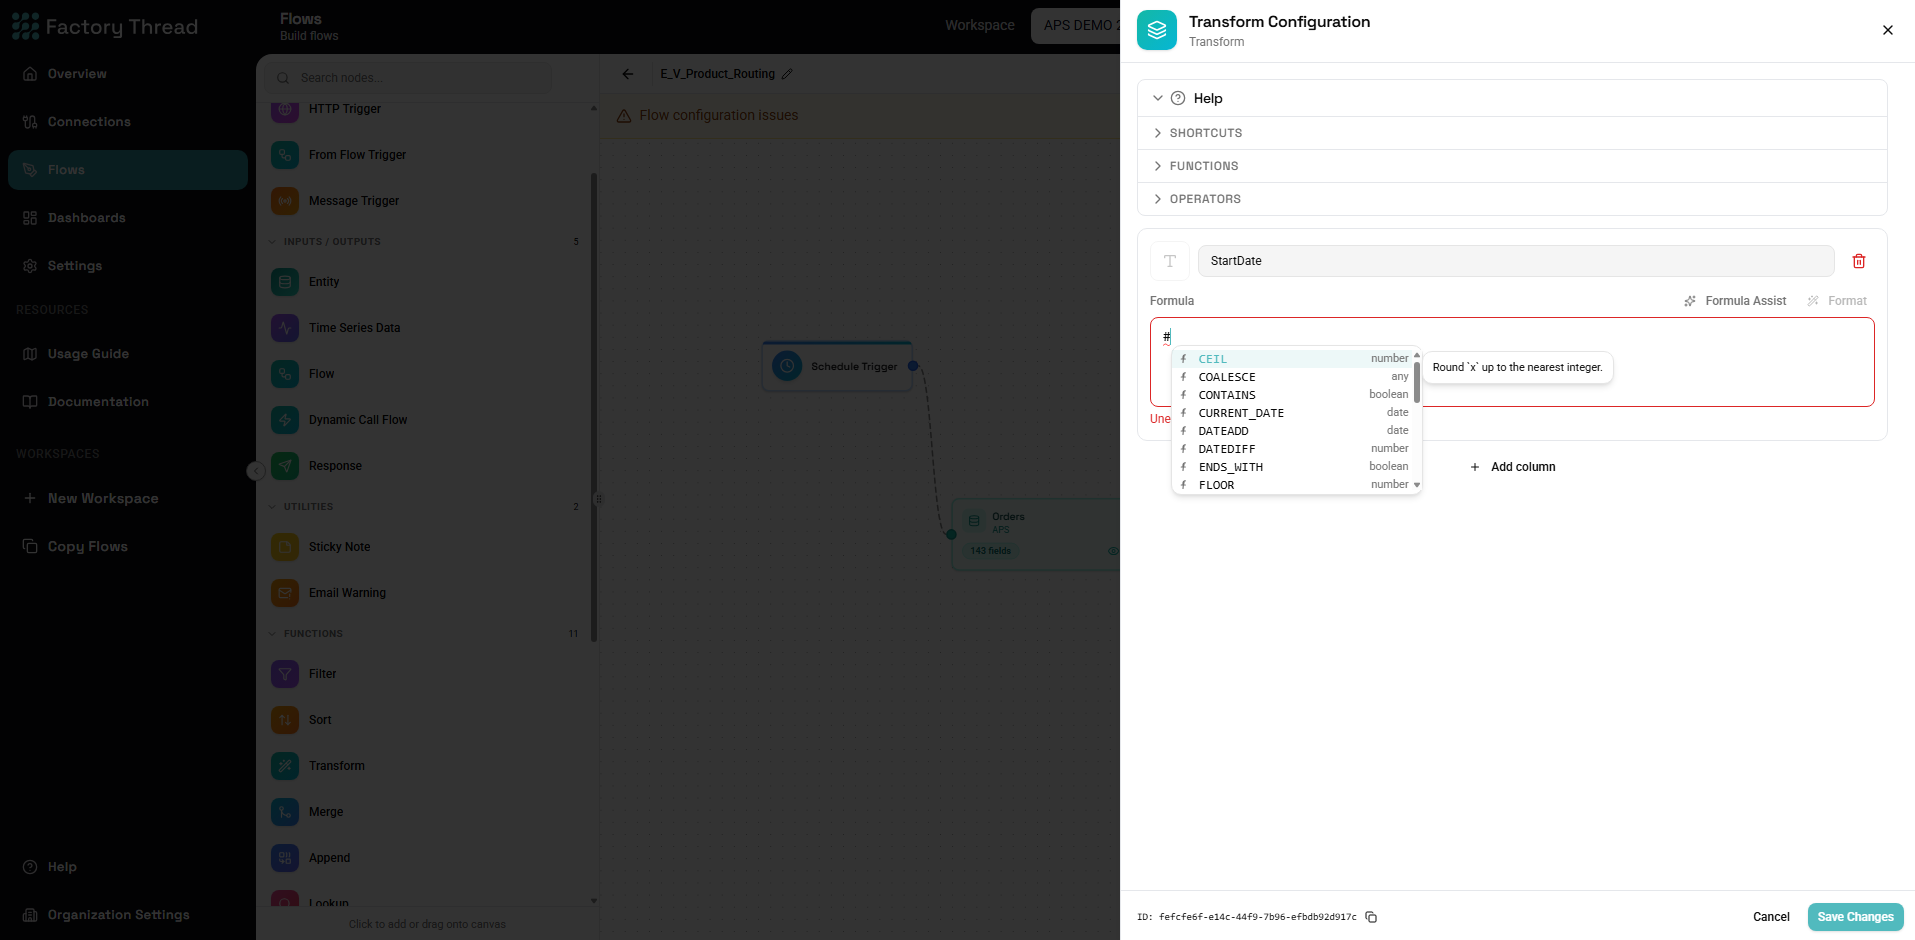Copy the transform ID to clipboard

pyautogui.click(x=1371, y=917)
